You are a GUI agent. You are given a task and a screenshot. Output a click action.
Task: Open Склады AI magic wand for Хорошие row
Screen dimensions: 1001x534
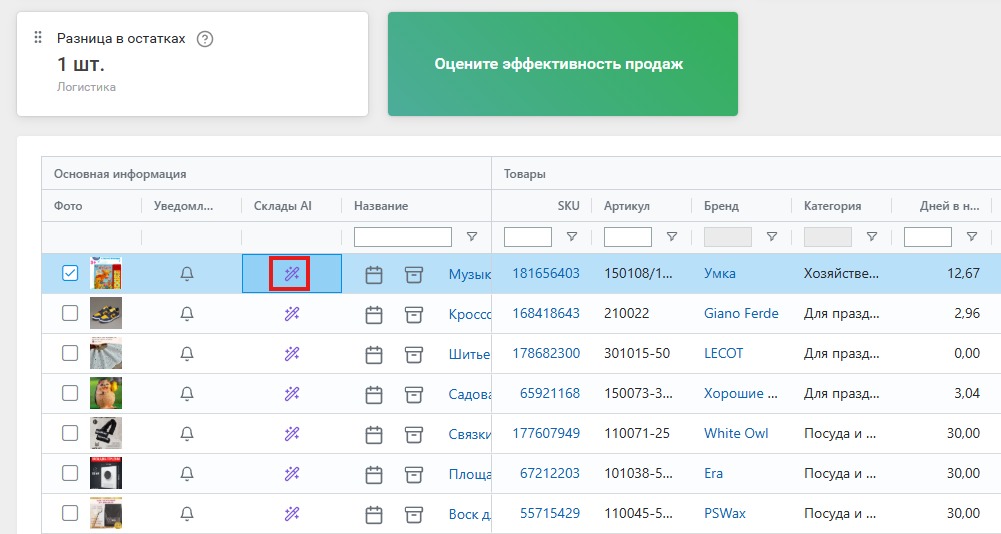tap(292, 393)
